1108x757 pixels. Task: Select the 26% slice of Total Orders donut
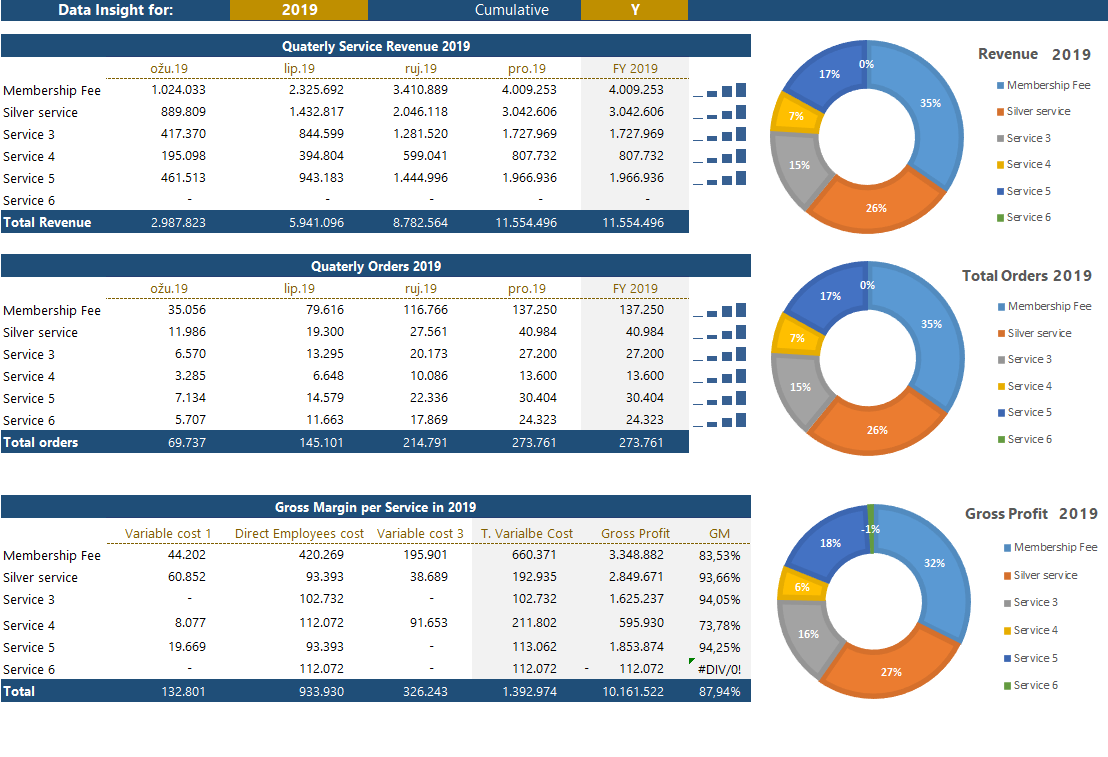[x=876, y=428]
